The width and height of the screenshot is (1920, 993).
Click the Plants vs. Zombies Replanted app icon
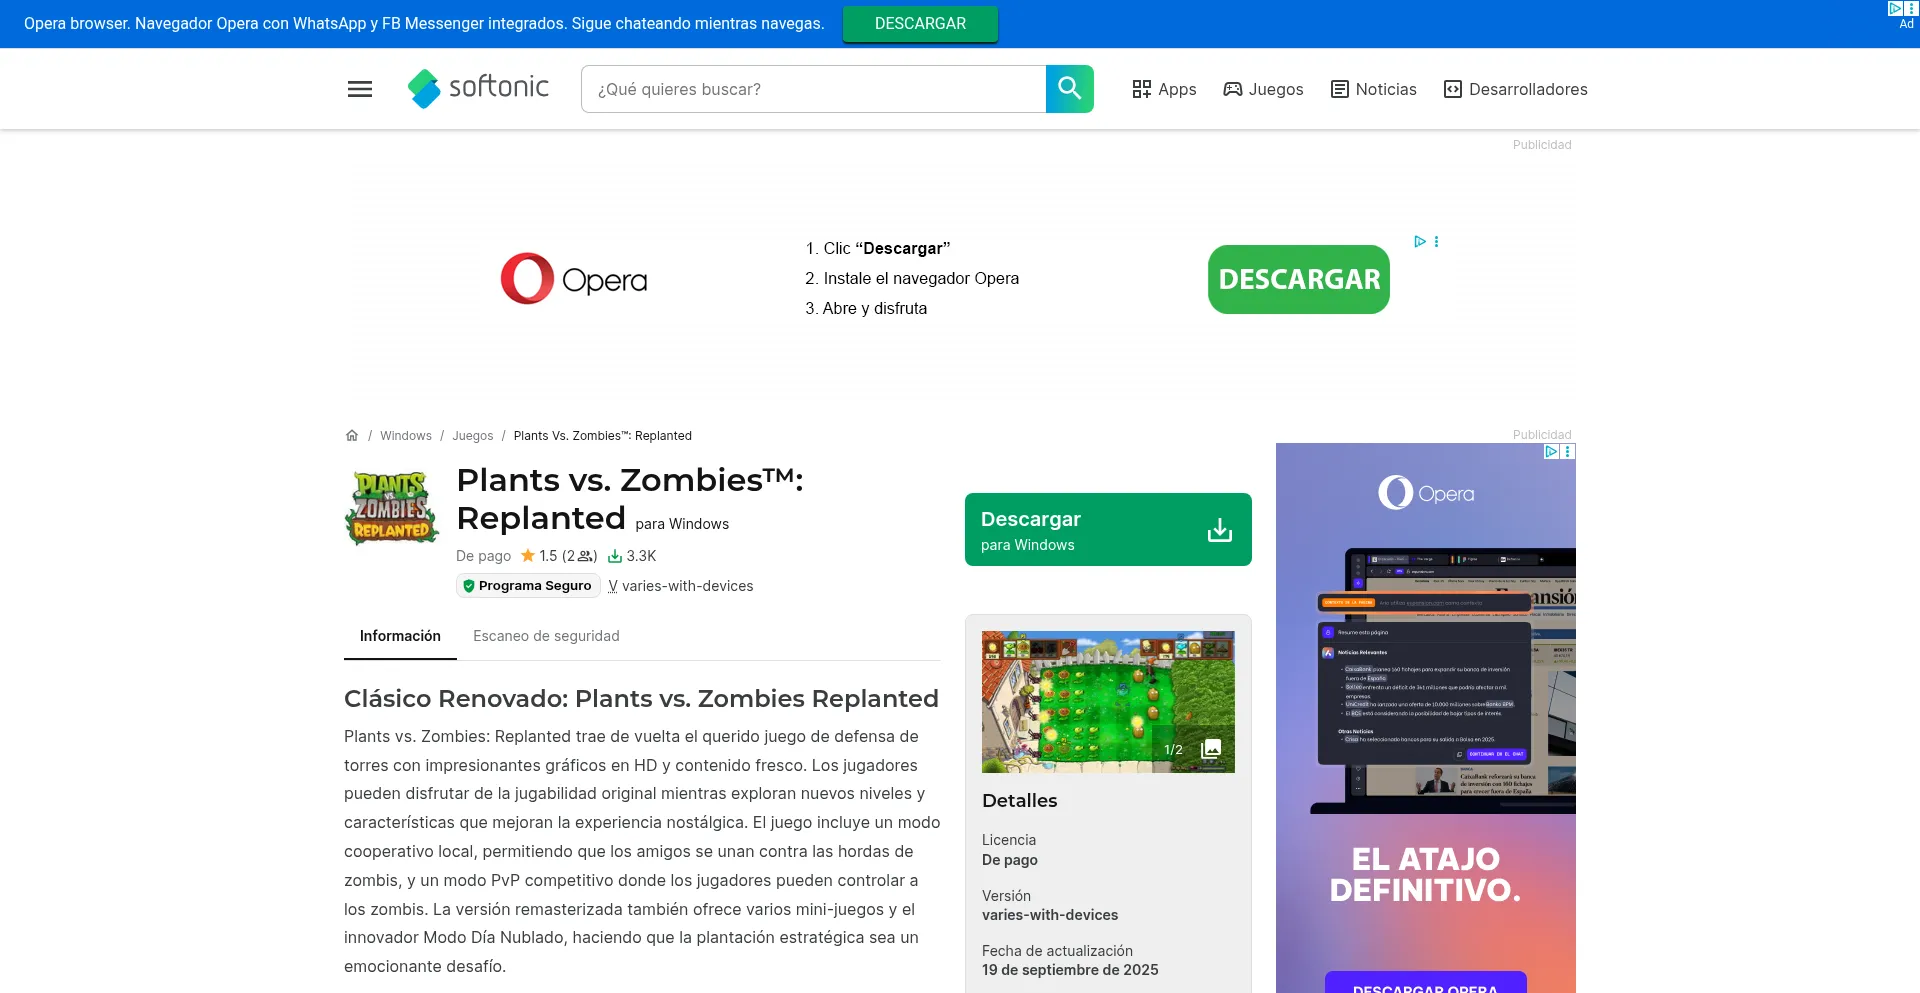pyautogui.click(x=392, y=508)
